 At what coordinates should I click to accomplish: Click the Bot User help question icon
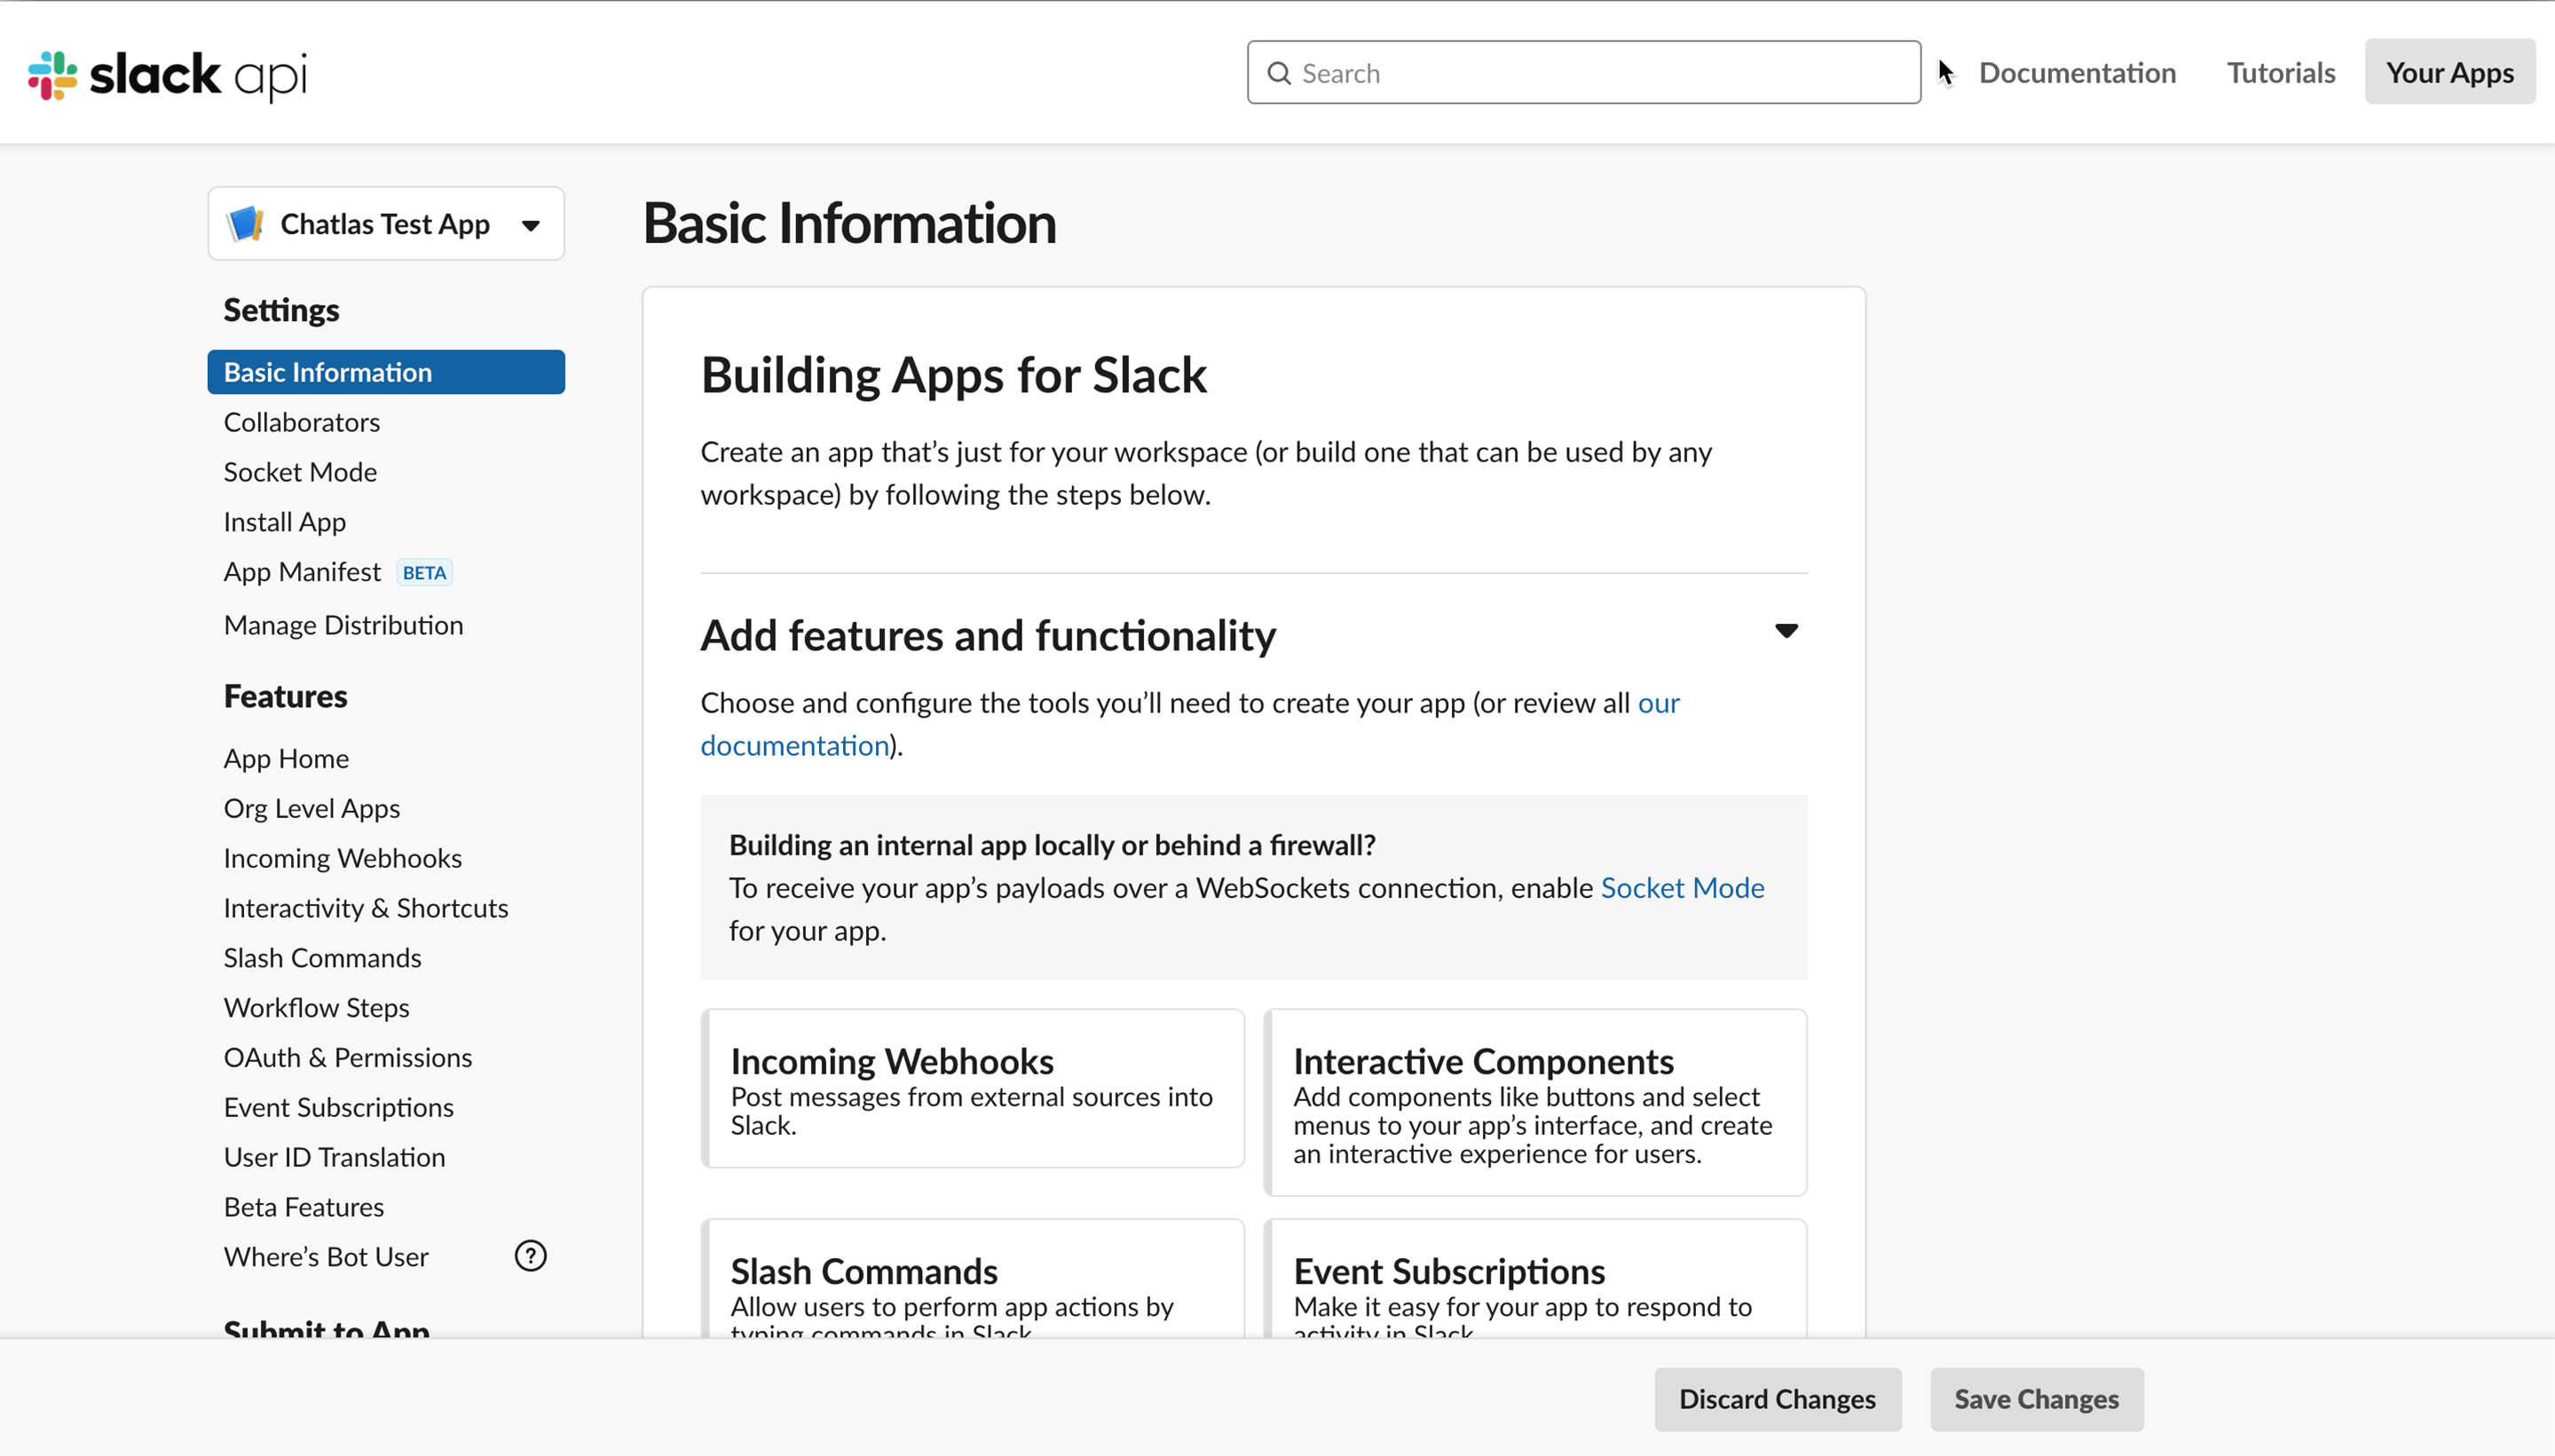point(530,1256)
